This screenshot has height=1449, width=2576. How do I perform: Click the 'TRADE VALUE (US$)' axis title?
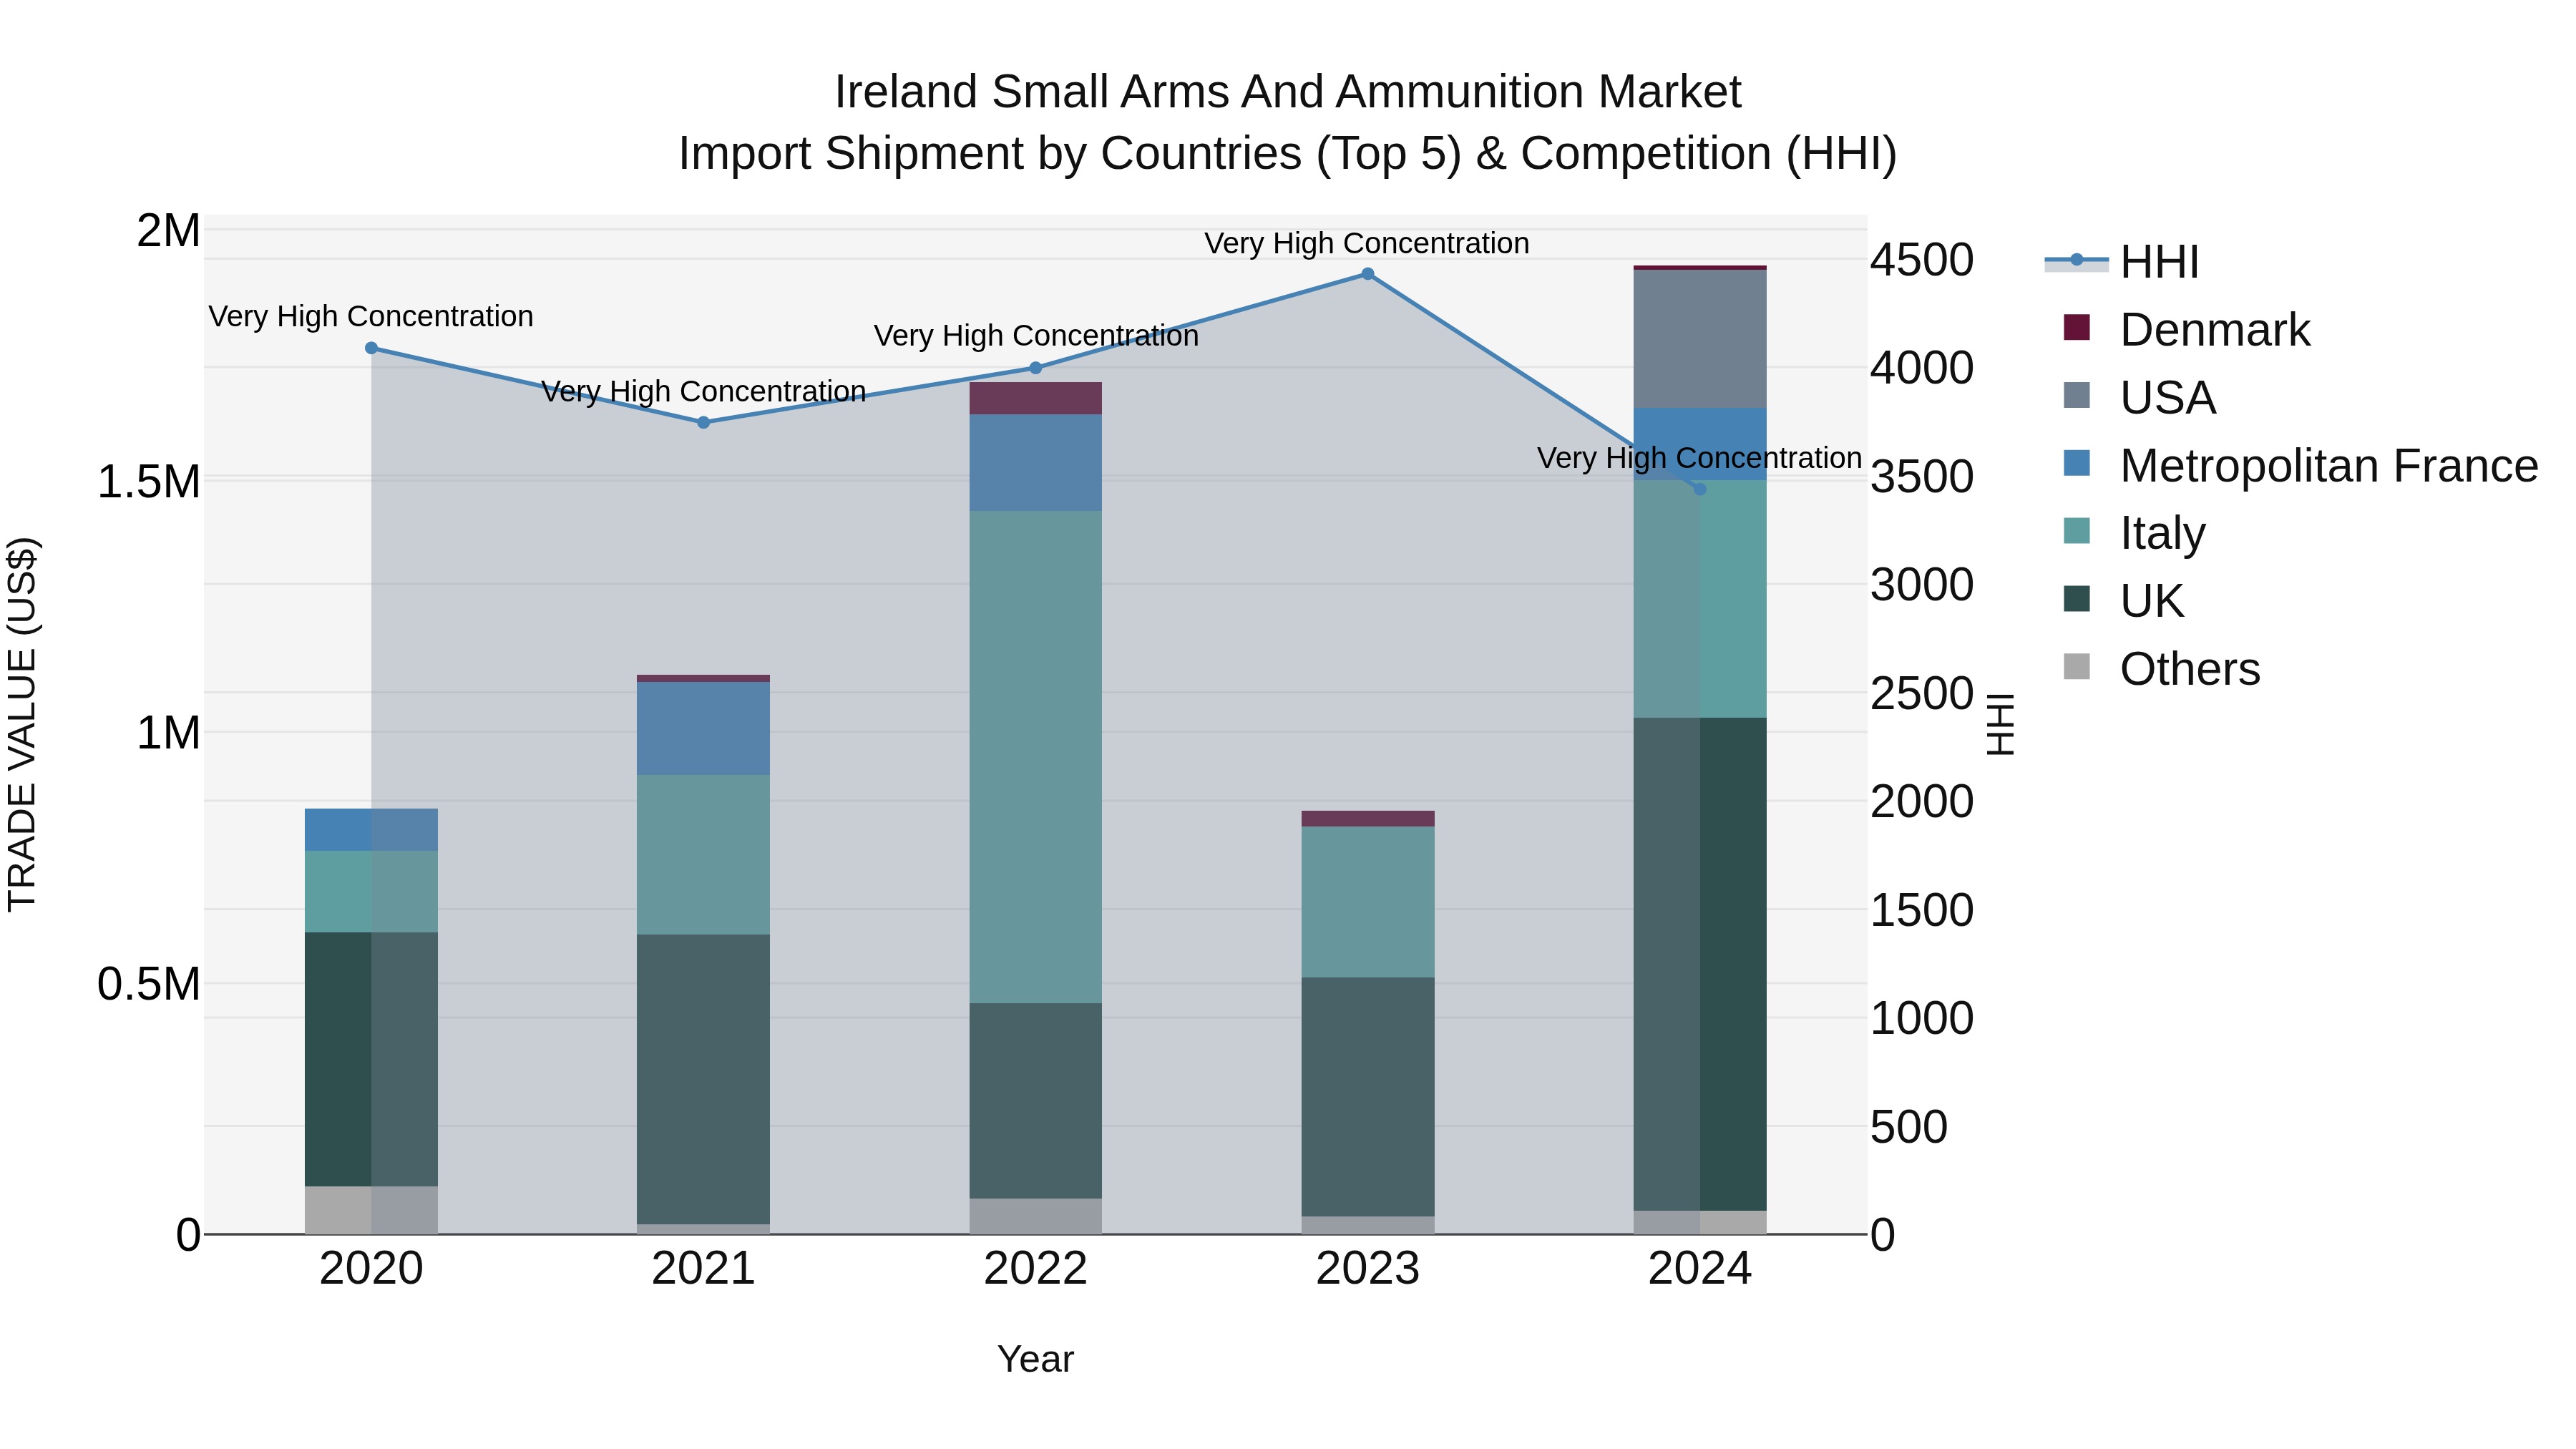pyautogui.click(x=22, y=724)
